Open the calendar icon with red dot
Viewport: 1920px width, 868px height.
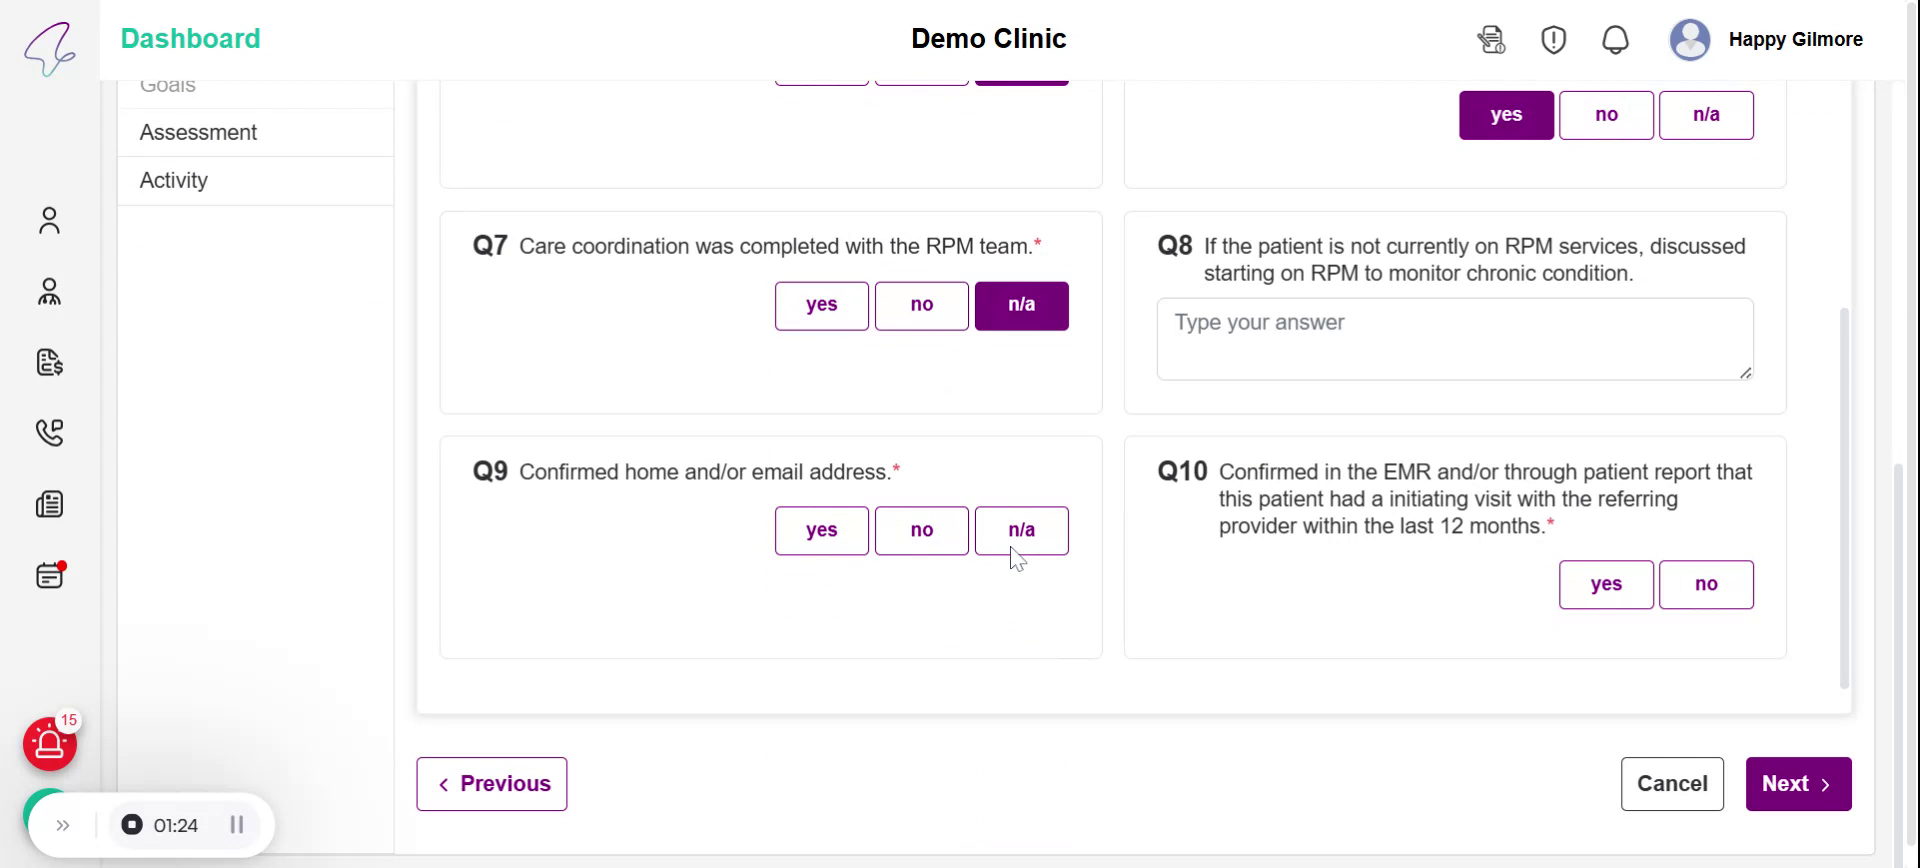click(x=49, y=576)
